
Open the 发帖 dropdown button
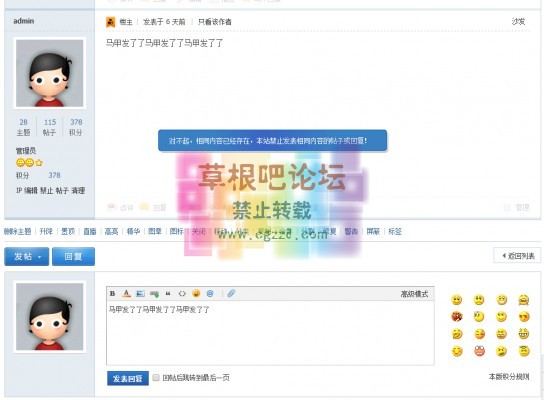click(x=26, y=256)
